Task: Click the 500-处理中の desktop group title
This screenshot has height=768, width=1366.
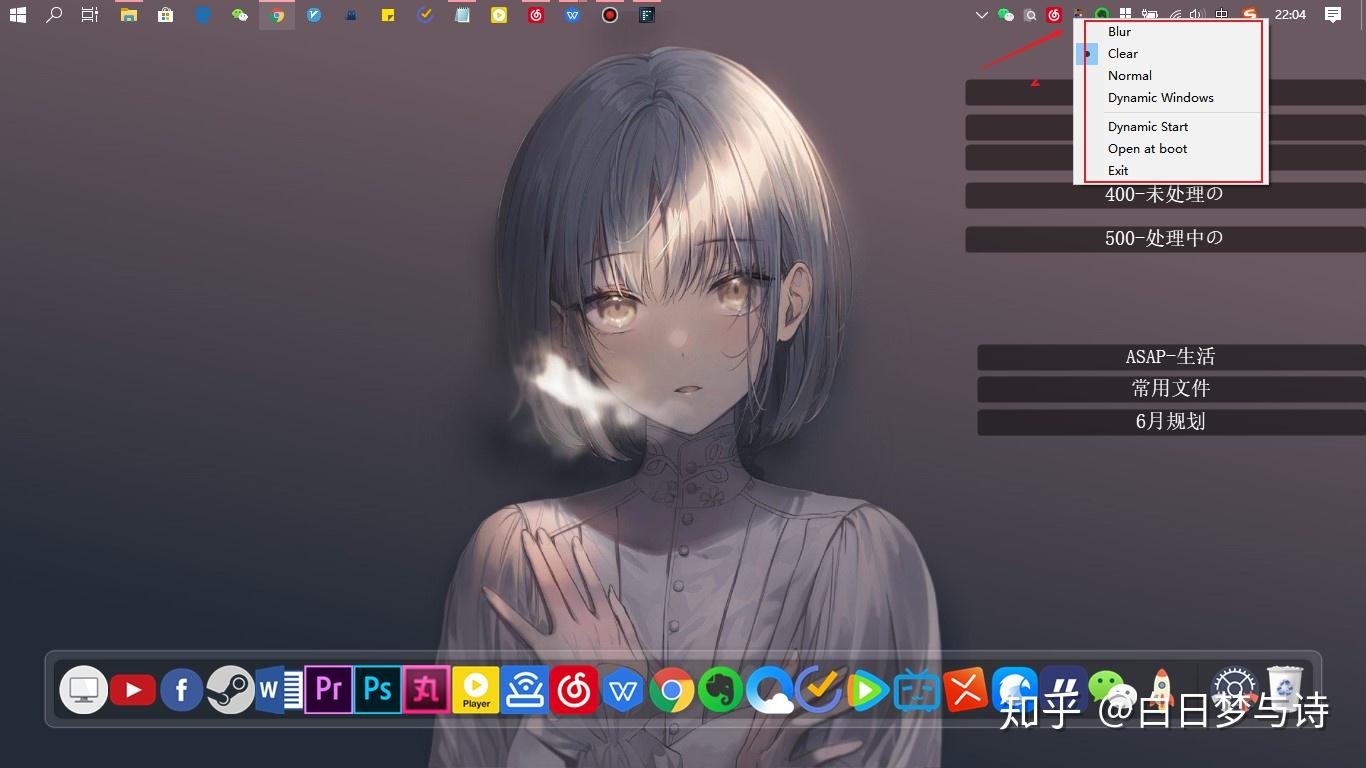Action: point(1164,239)
